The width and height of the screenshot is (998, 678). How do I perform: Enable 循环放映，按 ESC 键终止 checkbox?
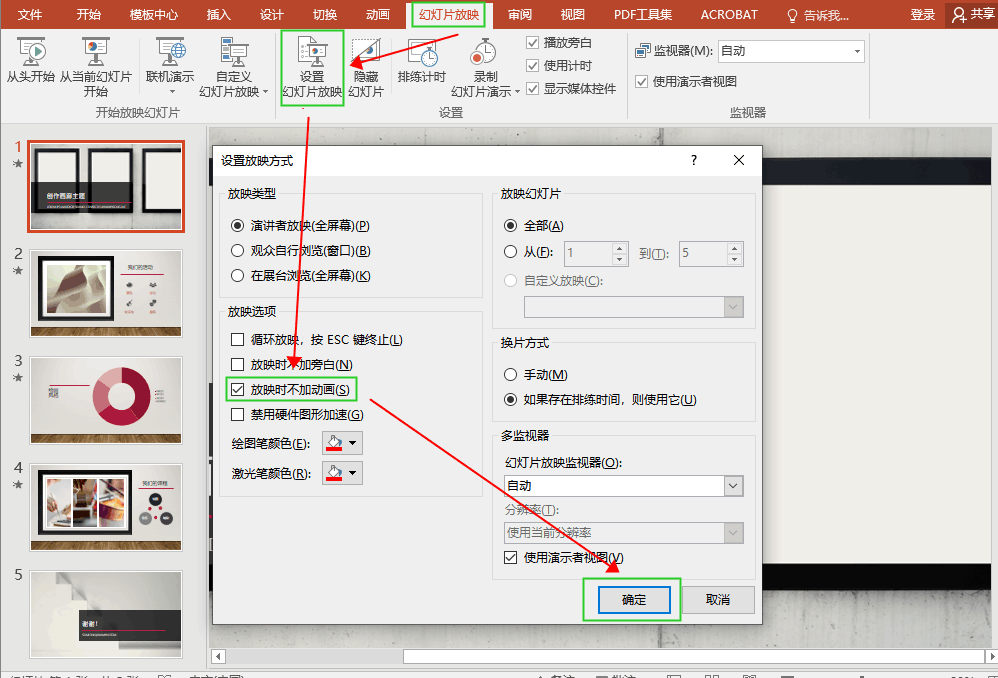(237, 339)
